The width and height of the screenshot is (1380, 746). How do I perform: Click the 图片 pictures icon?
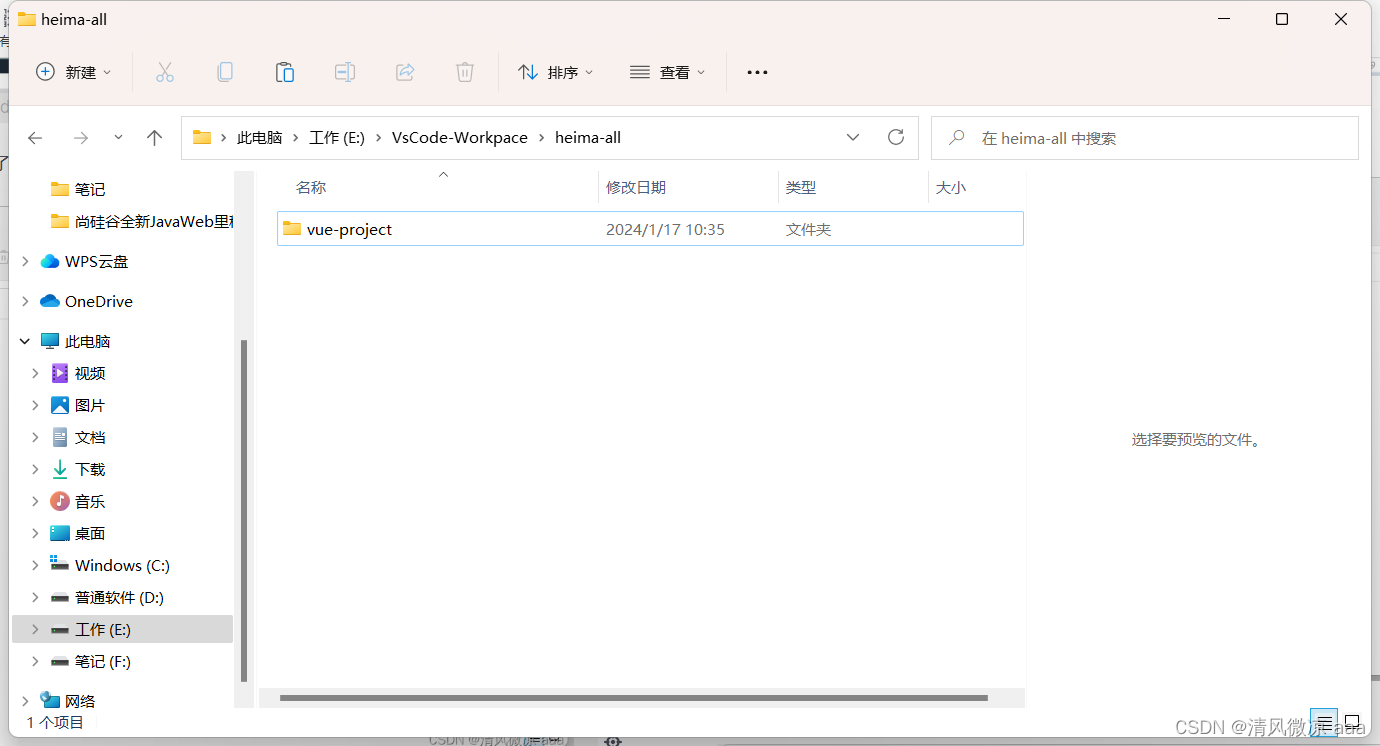click(60, 405)
